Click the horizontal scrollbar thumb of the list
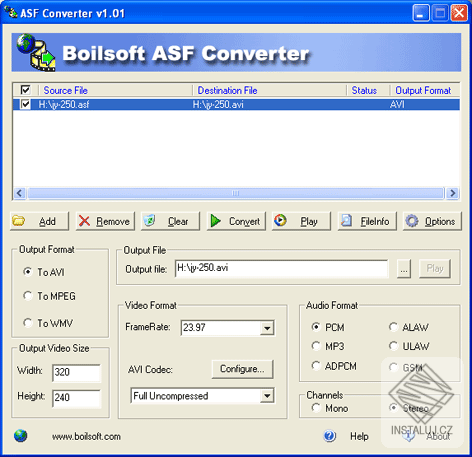 (x=236, y=193)
